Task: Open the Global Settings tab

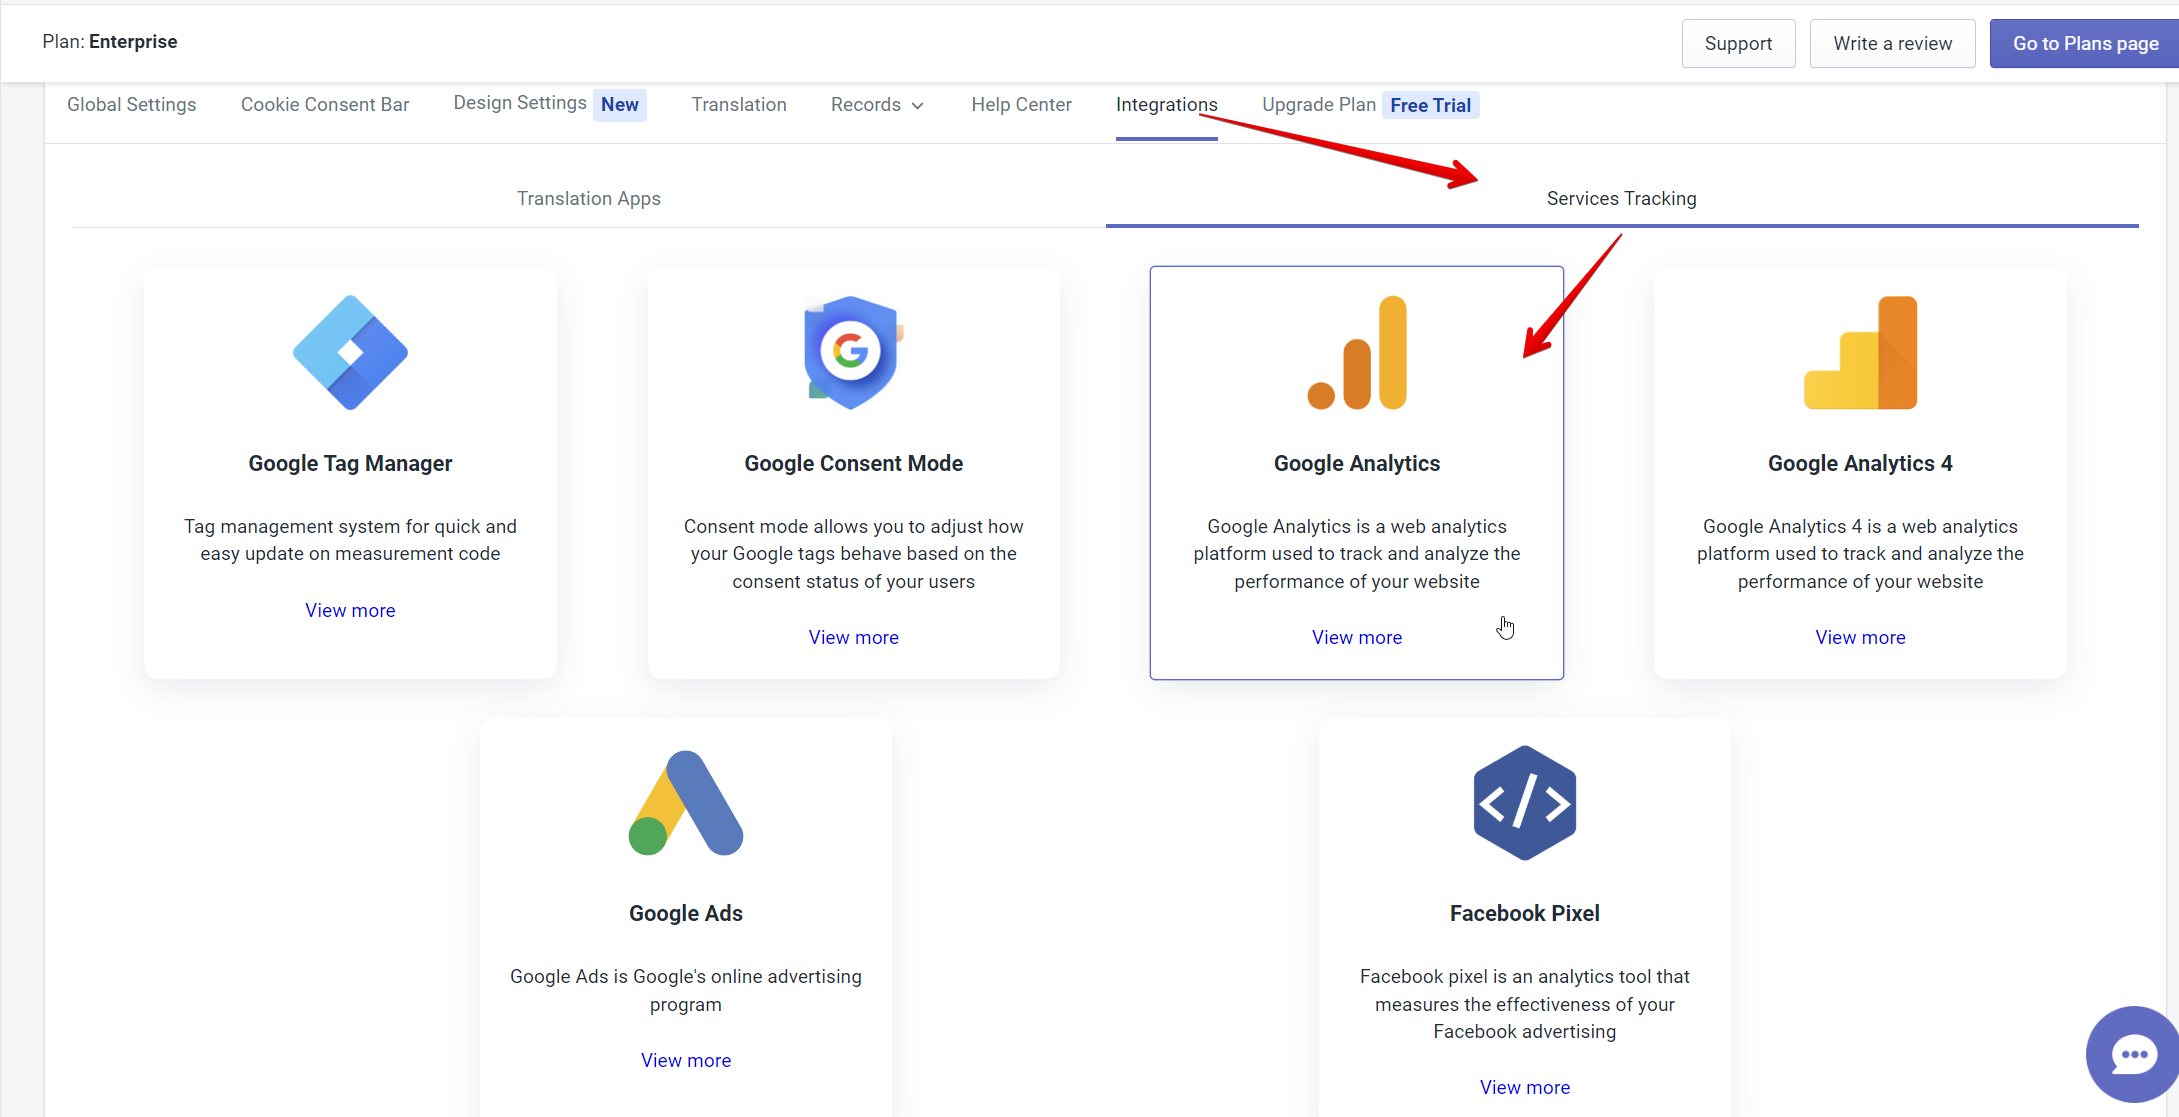Action: (x=132, y=105)
